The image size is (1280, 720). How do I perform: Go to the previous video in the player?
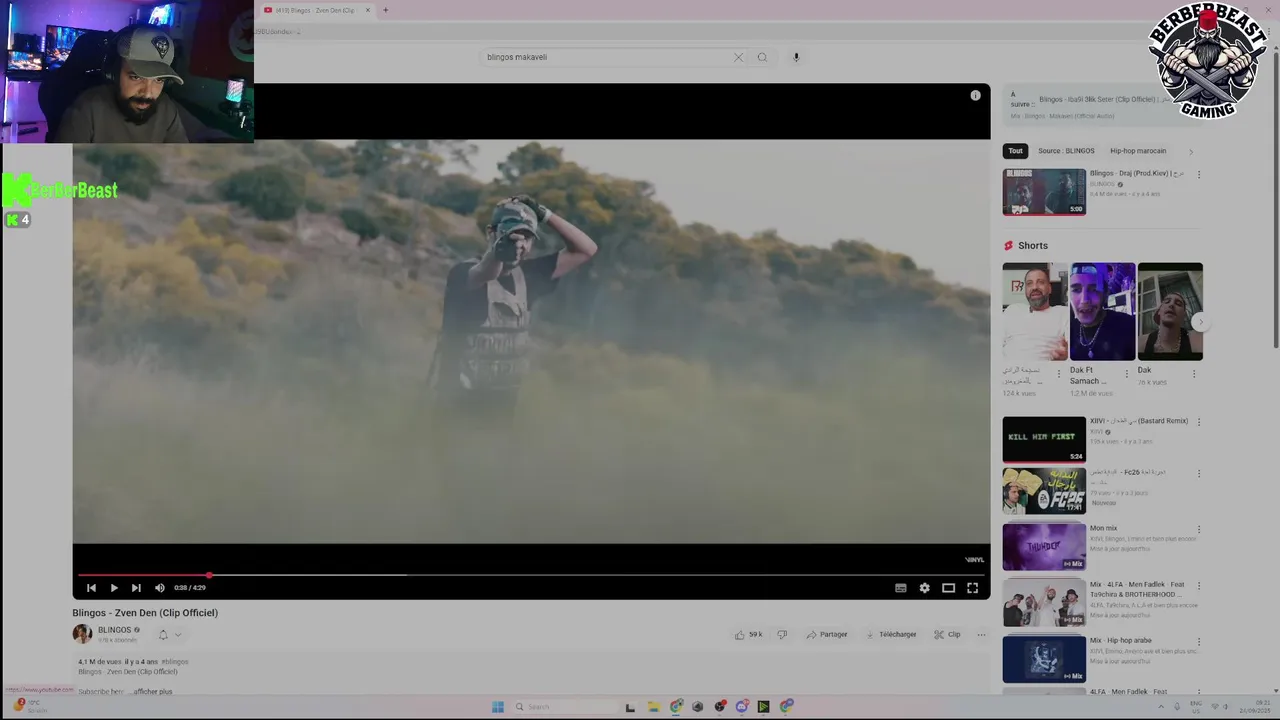point(91,588)
